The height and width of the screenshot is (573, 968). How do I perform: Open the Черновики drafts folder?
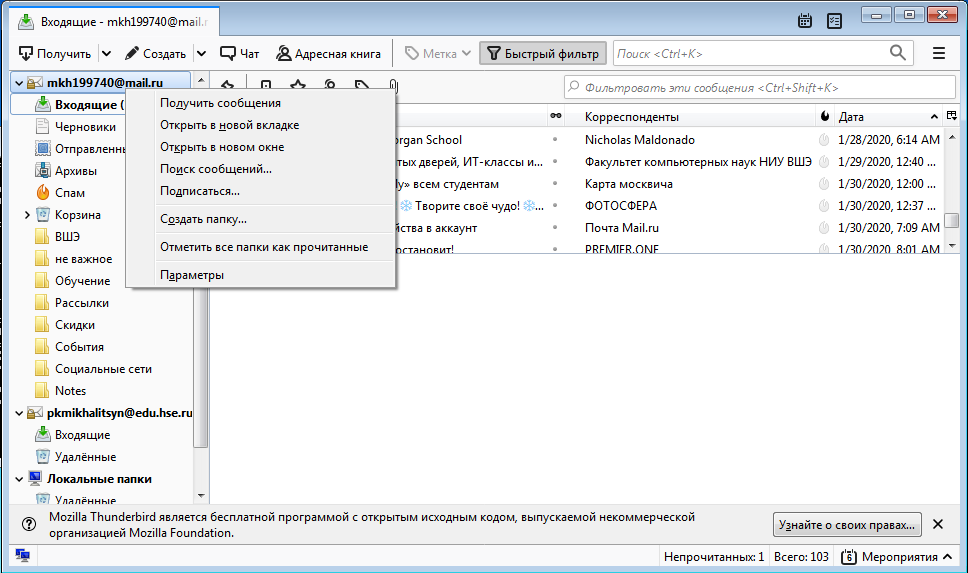(85, 127)
